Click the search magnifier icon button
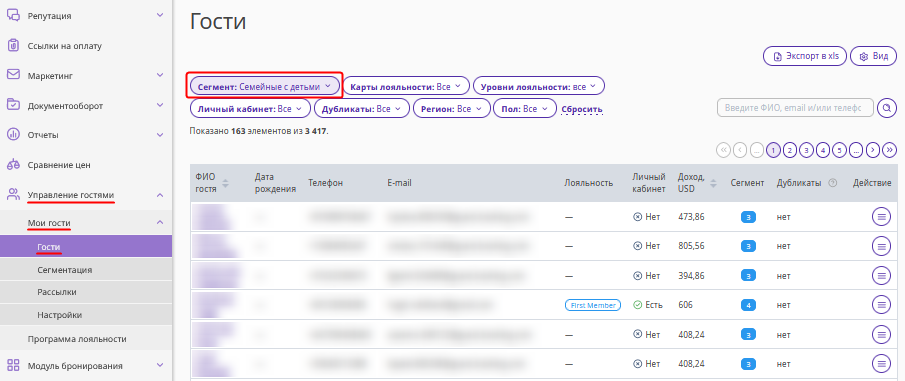Image resolution: width=905 pixels, height=381 pixels. point(887,108)
